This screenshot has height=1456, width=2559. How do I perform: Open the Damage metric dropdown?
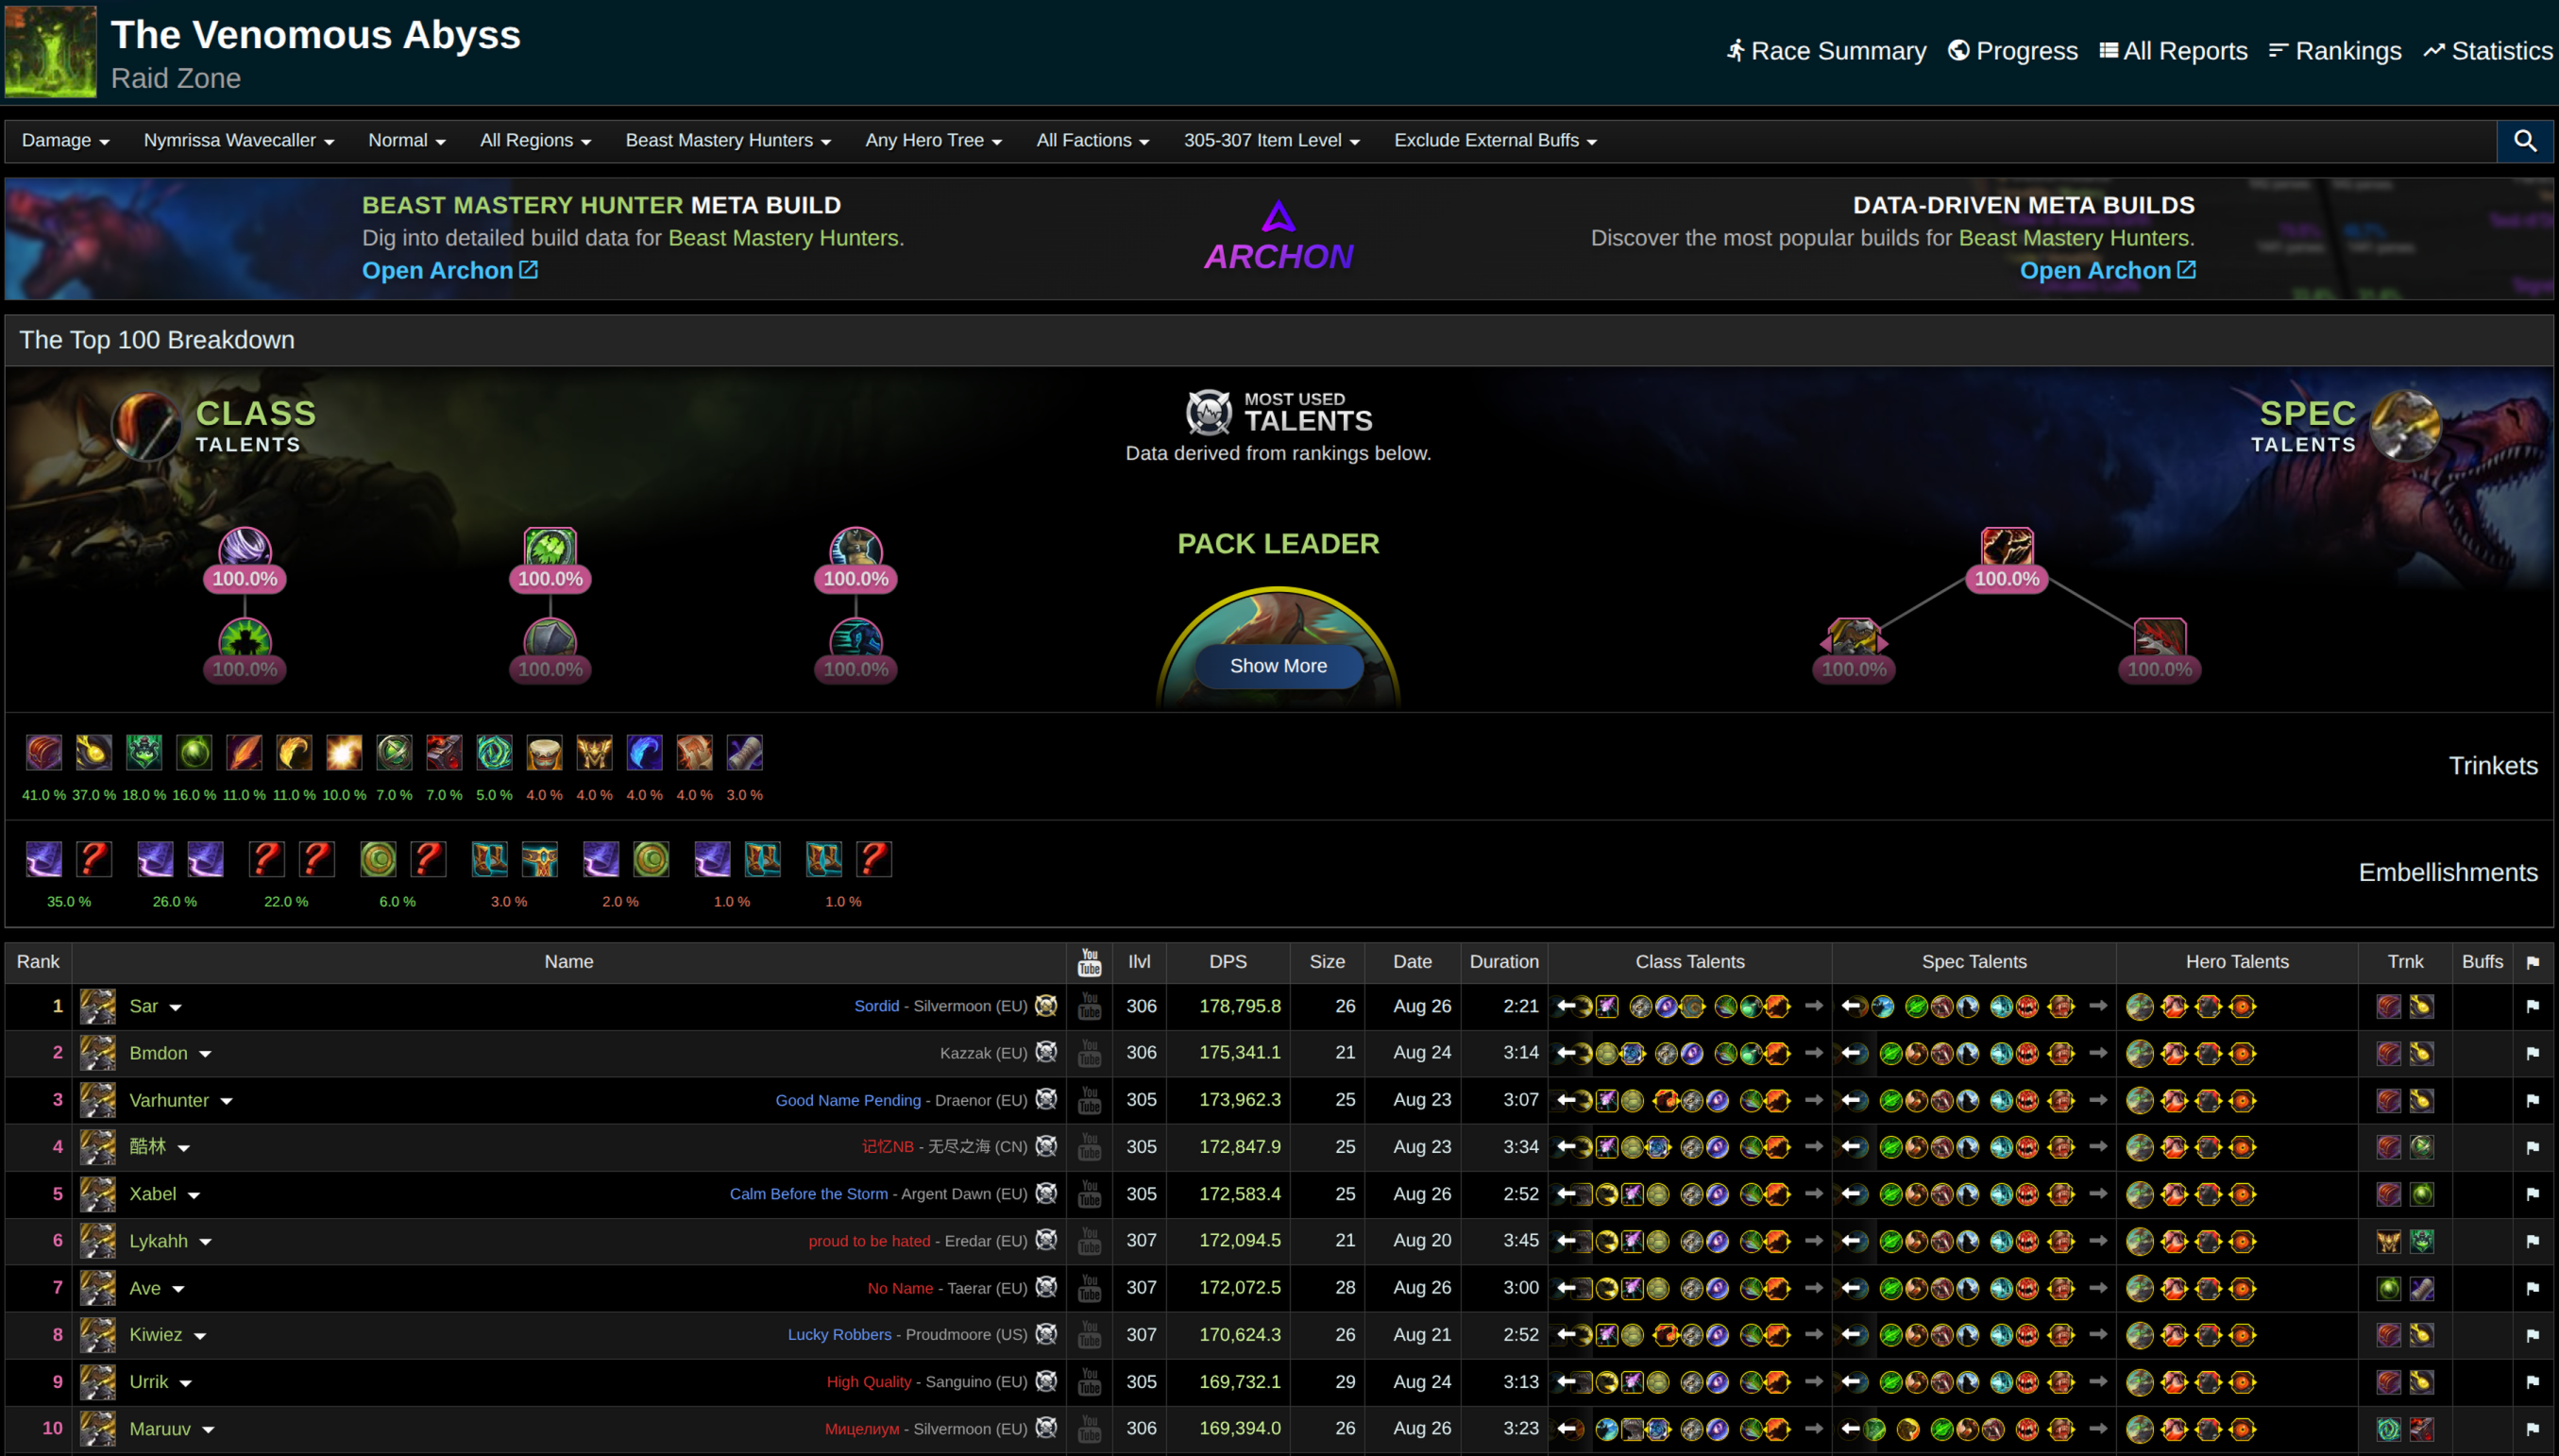66,141
